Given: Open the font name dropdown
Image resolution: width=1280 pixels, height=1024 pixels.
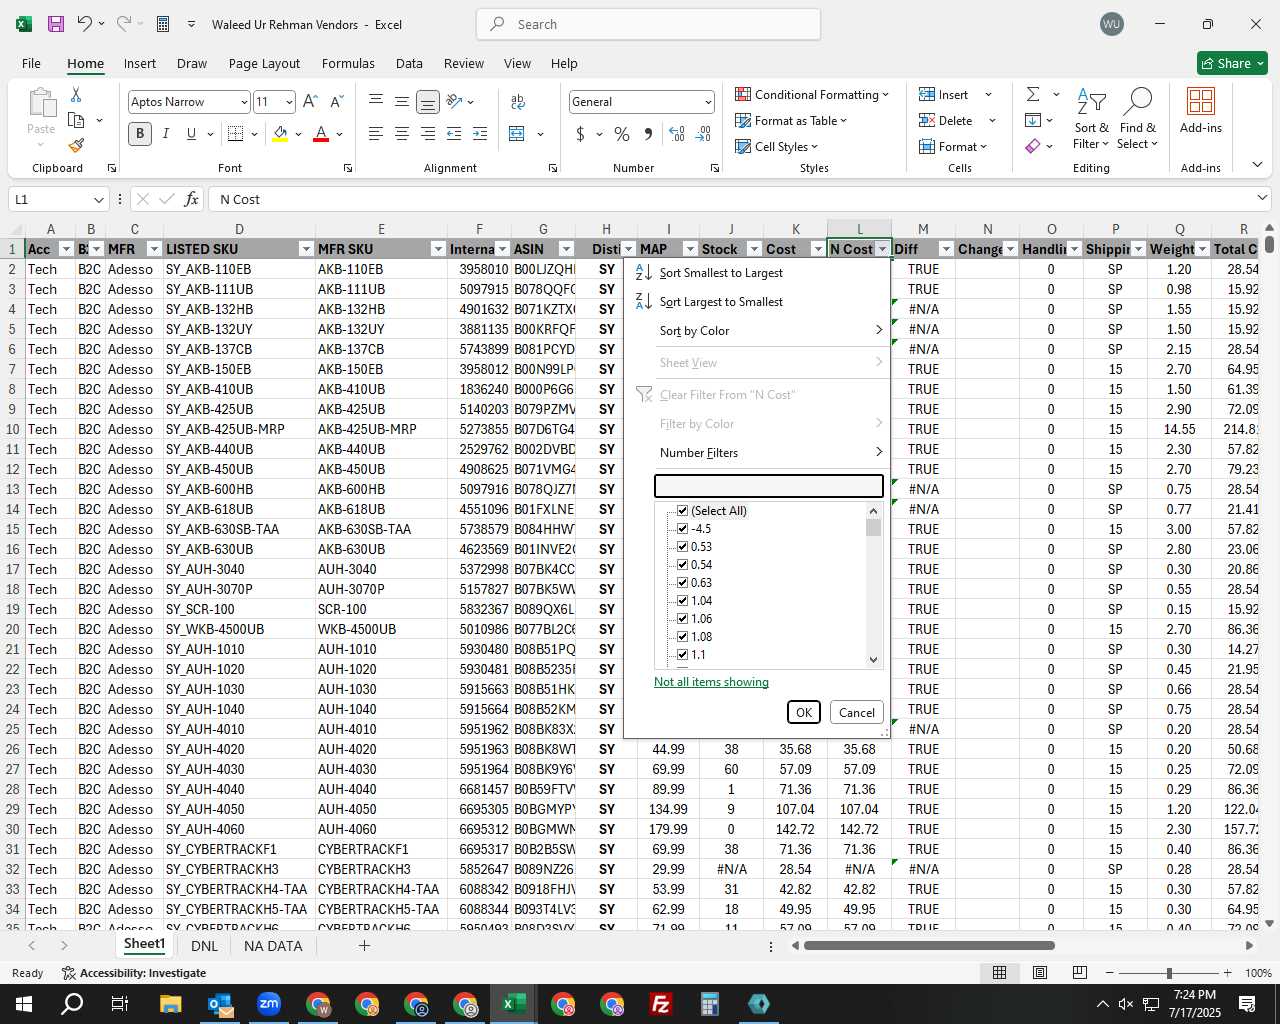Looking at the screenshot, I should click(x=243, y=102).
